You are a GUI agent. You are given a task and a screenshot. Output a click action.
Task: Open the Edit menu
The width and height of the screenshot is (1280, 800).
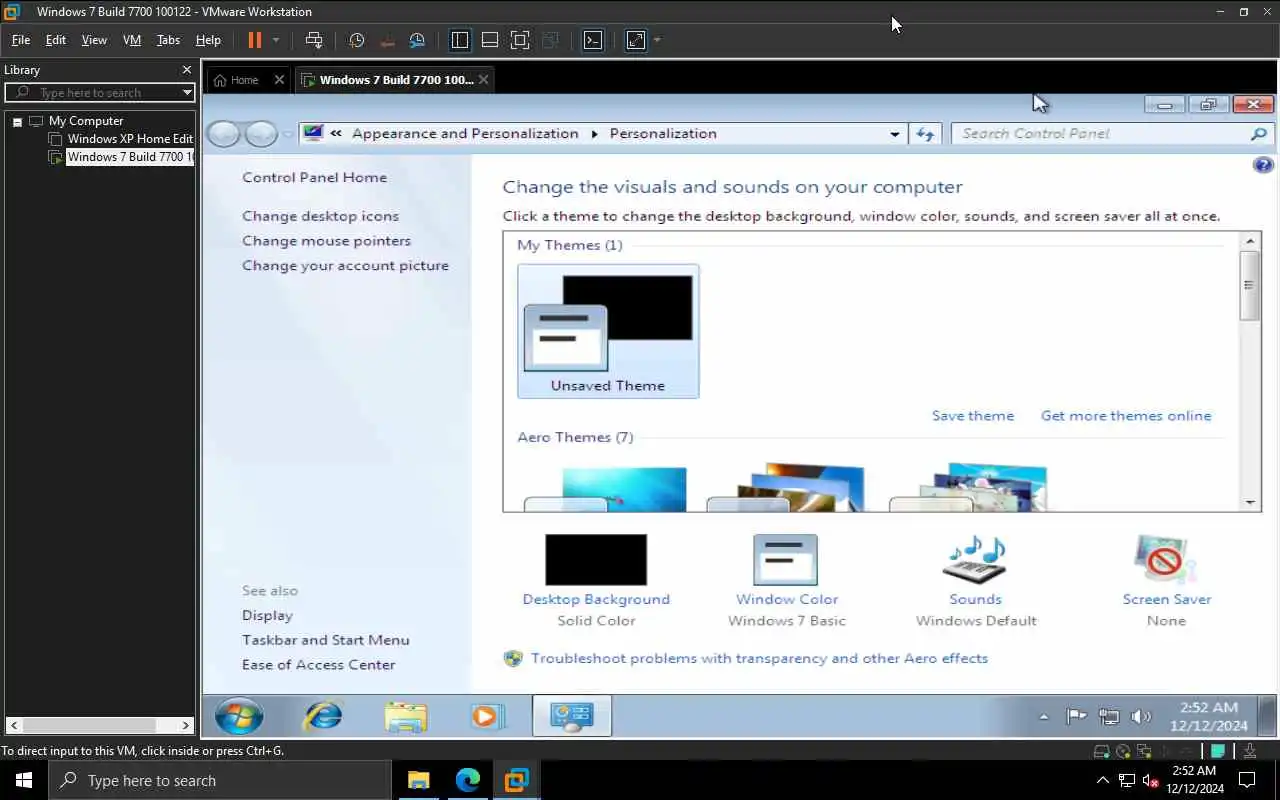(x=56, y=40)
